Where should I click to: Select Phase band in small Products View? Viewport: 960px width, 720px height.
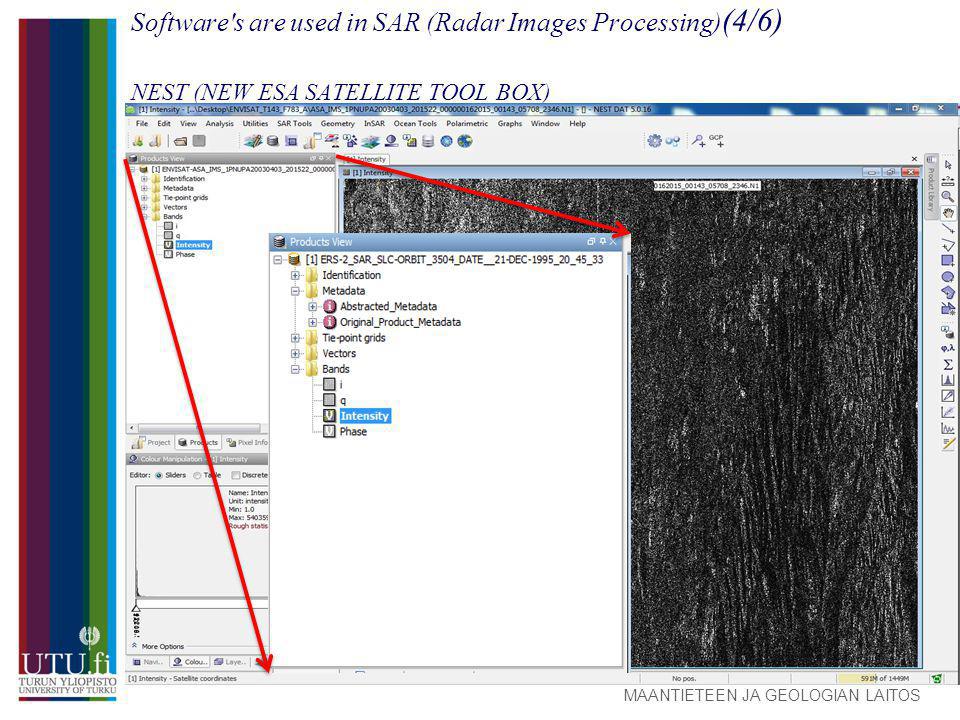185,254
